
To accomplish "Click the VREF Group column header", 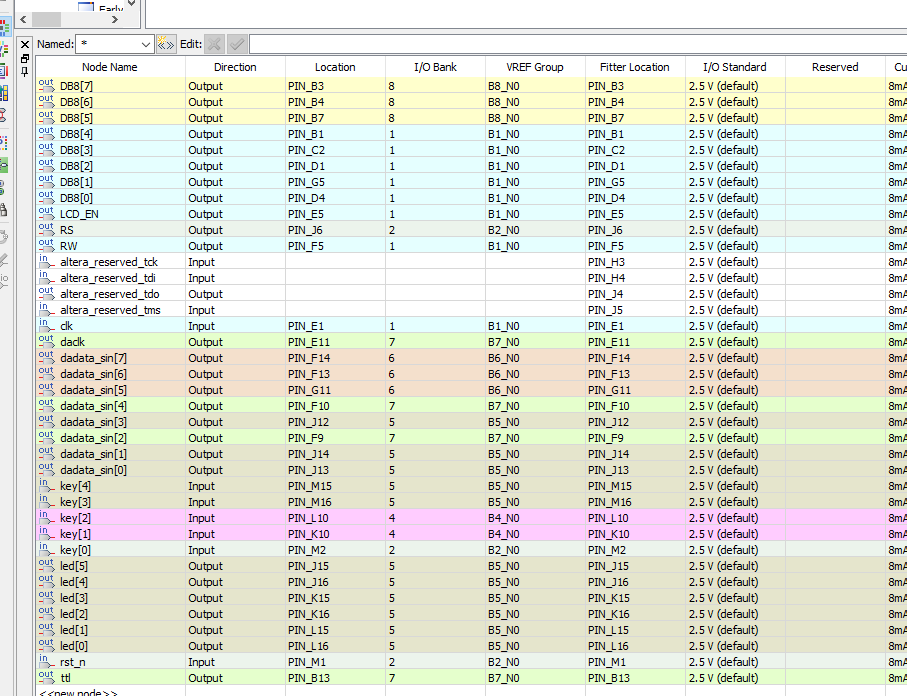I will [x=535, y=67].
